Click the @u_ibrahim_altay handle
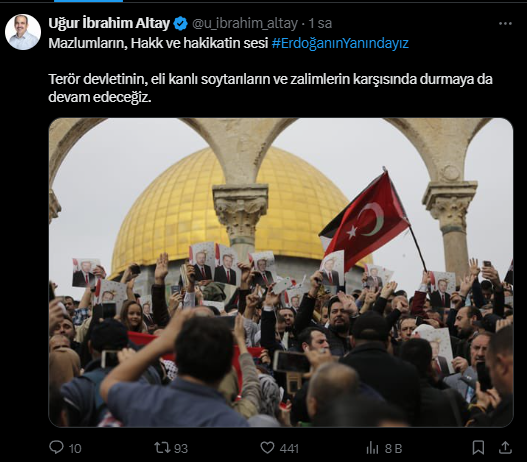Screen dimensions: 527x462 pos(245,24)
